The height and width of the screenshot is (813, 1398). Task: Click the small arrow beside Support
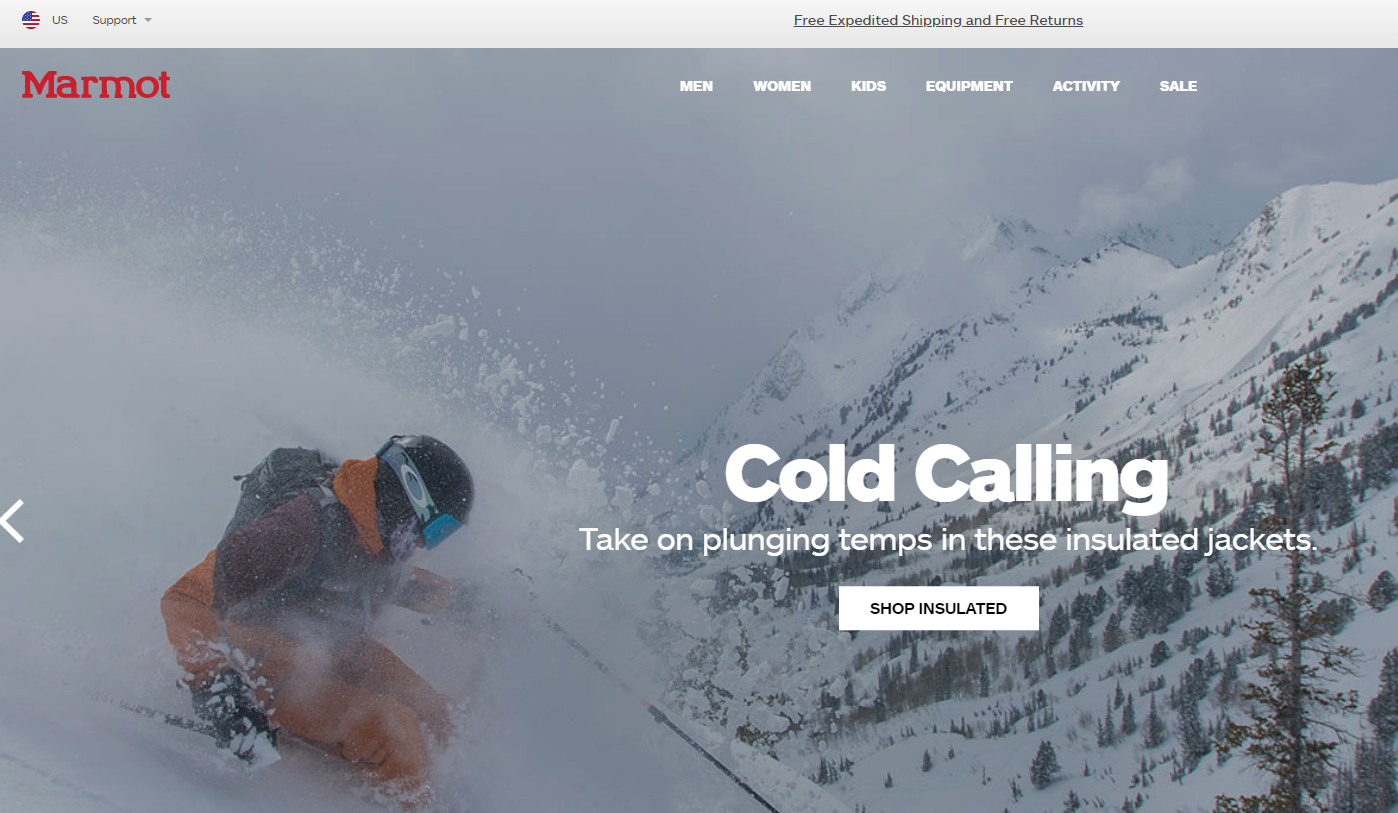[148, 20]
